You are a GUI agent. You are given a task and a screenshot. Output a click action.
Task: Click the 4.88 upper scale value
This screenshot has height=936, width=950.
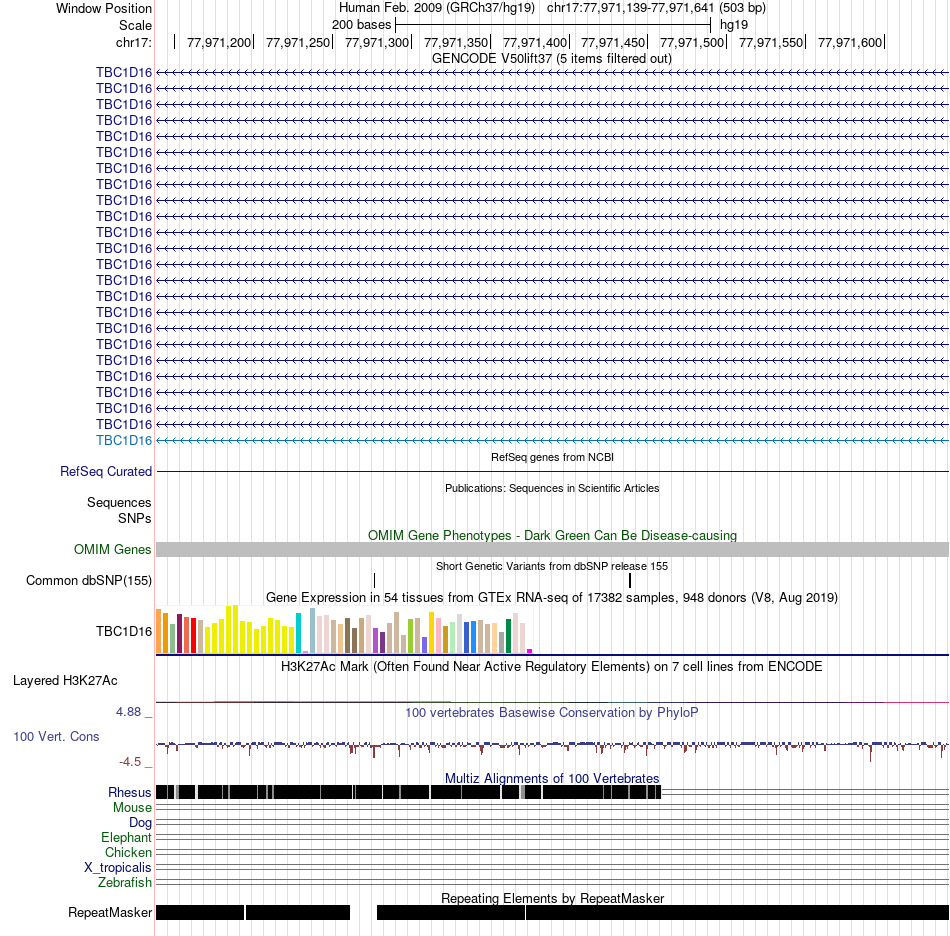[x=128, y=712]
